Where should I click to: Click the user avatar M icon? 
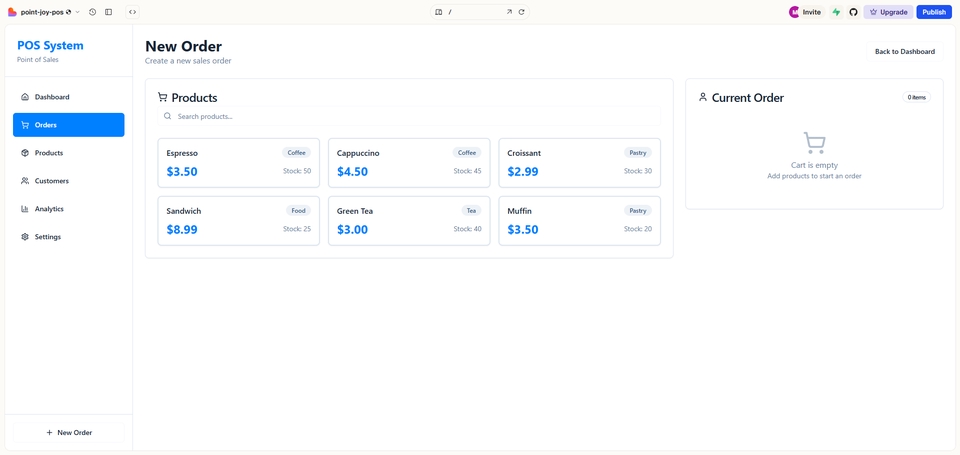pos(794,12)
